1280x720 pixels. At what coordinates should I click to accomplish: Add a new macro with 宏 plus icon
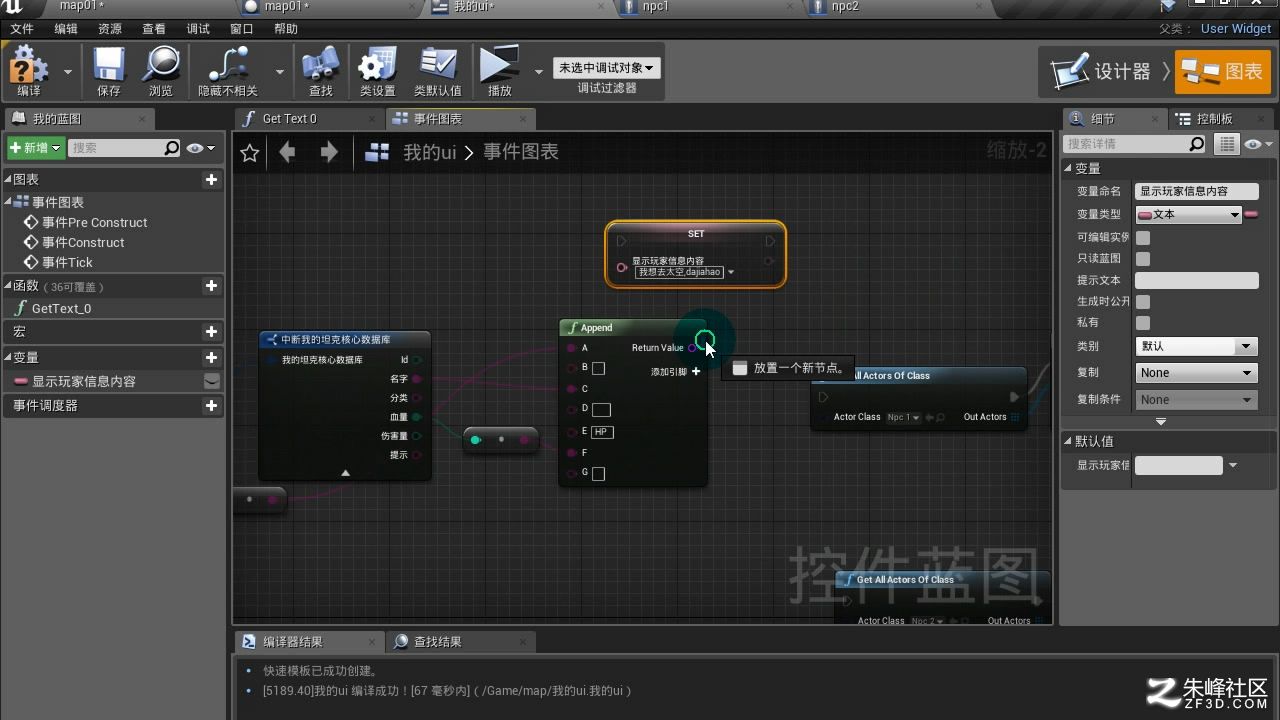[211, 332]
